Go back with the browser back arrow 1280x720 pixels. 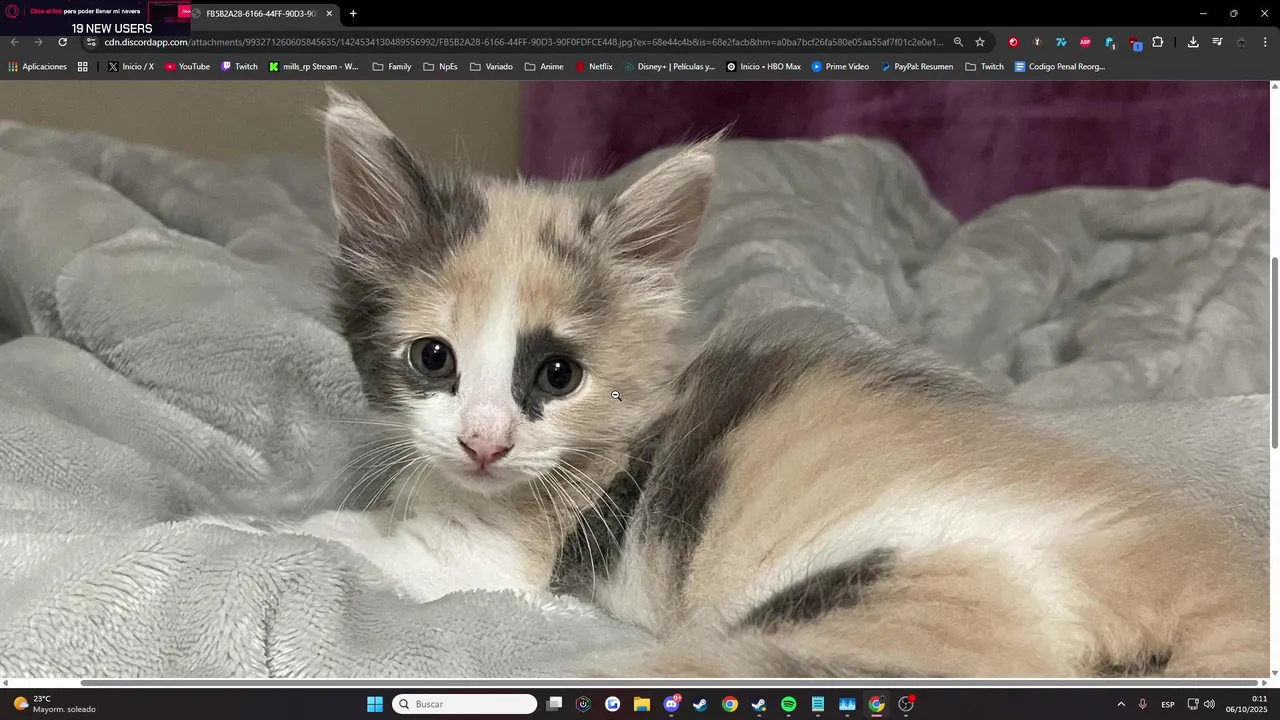pos(14,42)
